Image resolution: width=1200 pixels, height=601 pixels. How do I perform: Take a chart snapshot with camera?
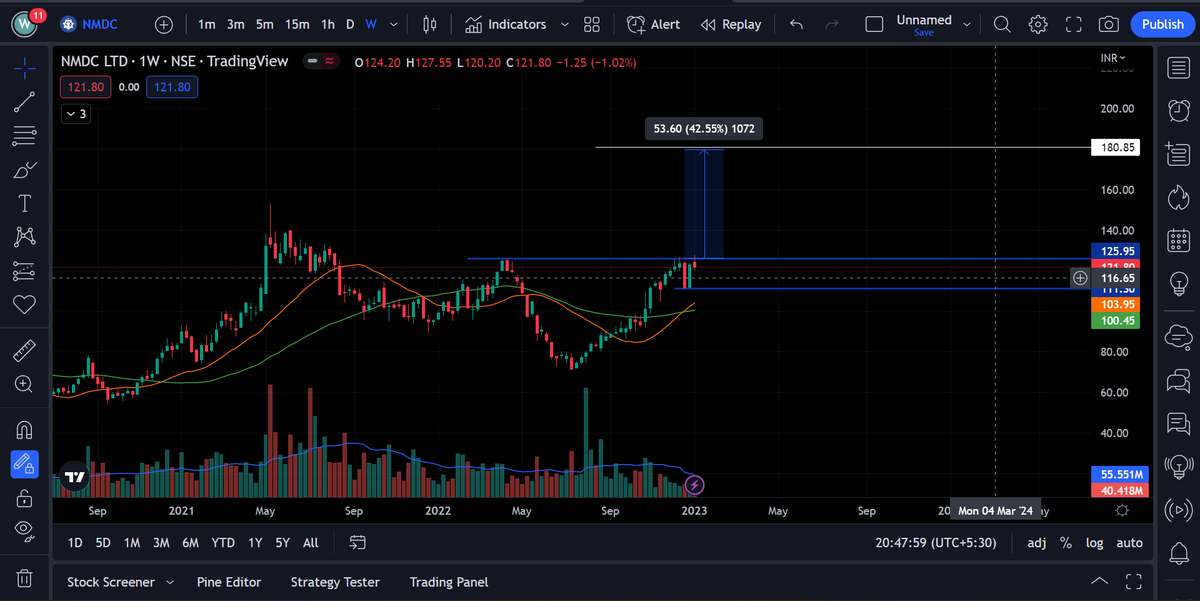pos(1108,24)
